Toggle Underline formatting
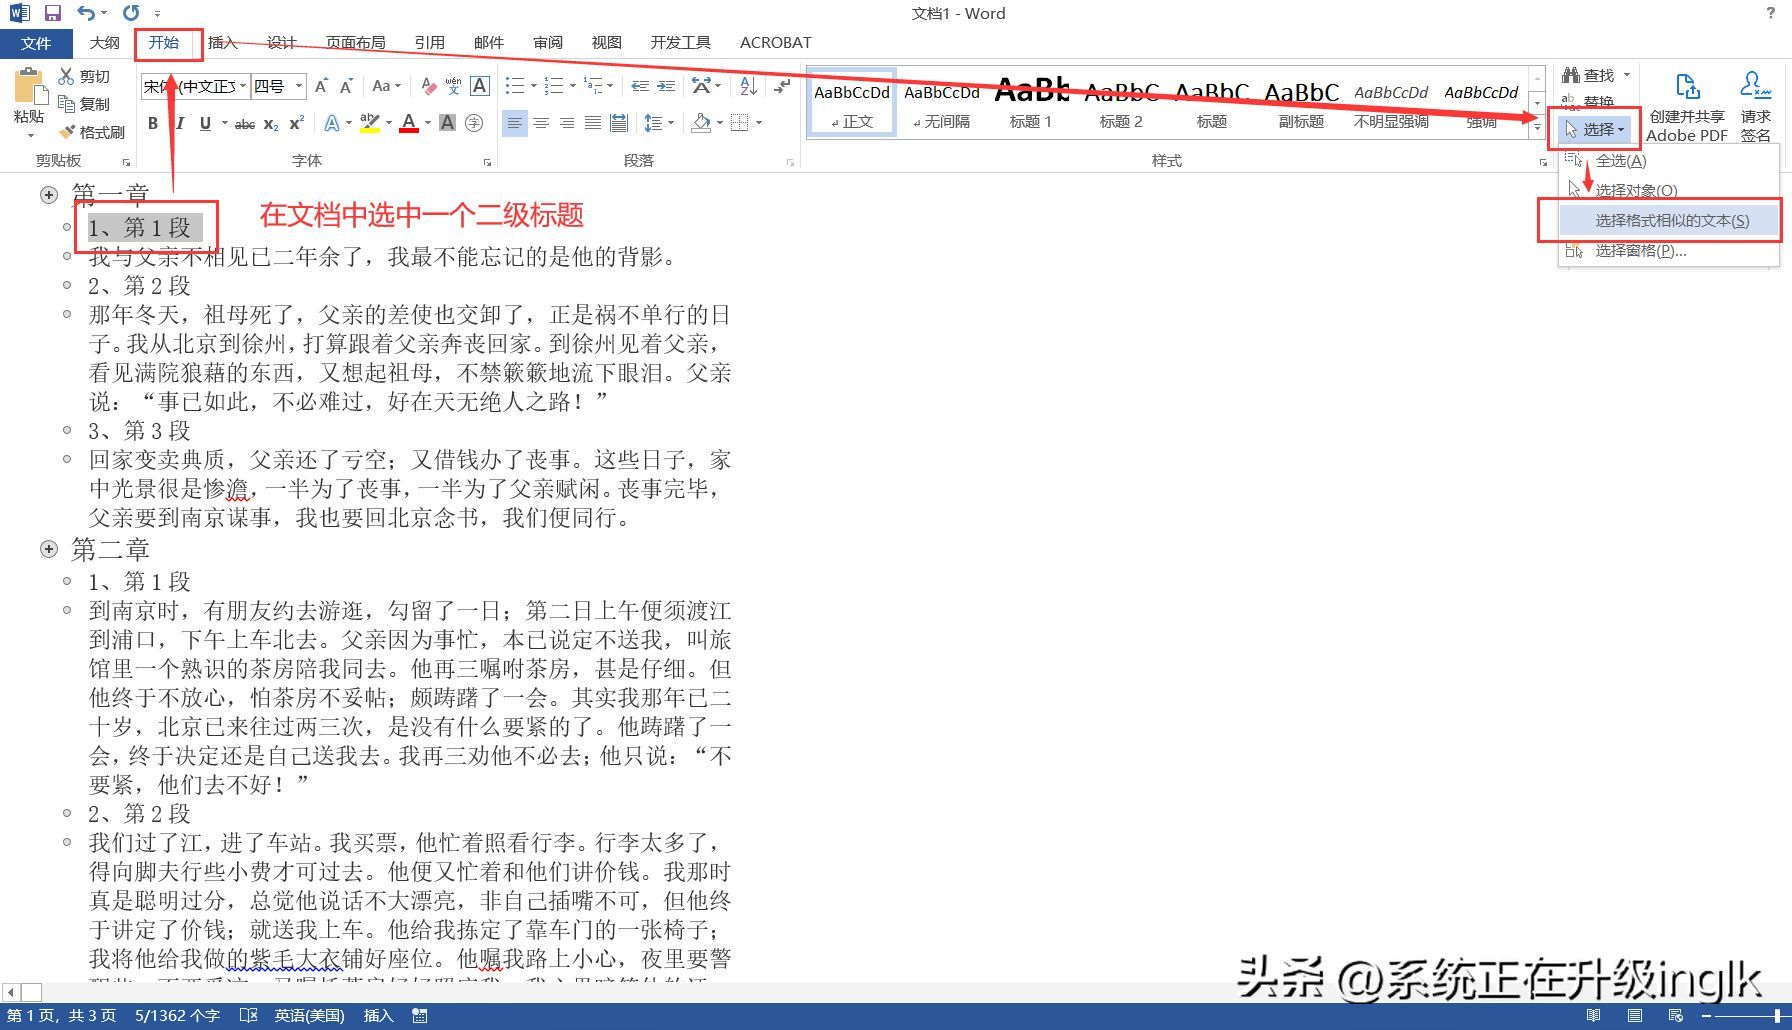The width and height of the screenshot is (1792, 1030). 205,123
